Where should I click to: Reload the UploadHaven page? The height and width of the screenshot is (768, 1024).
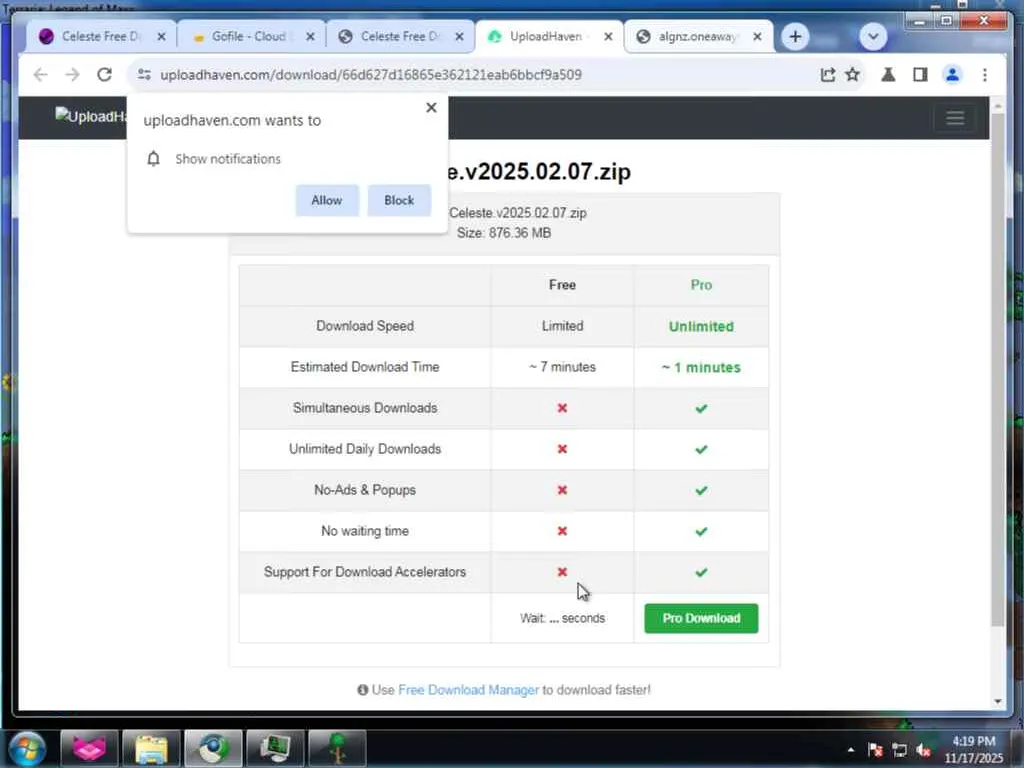(104, 74)
